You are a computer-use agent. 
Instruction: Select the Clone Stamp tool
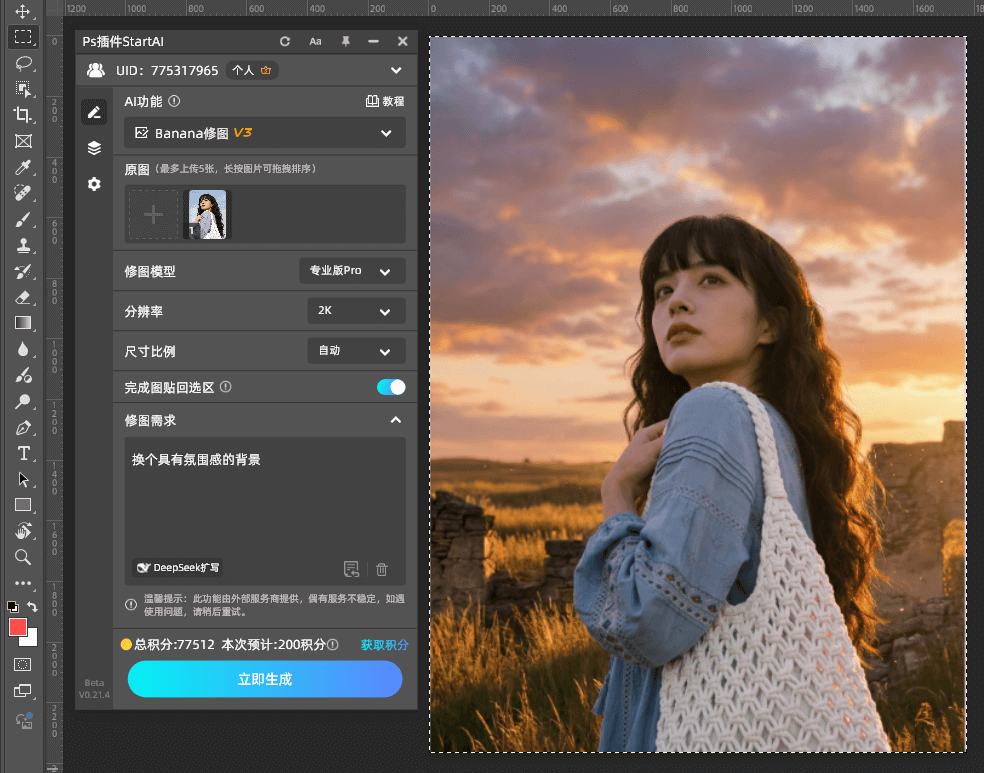[x=24, y=245]
